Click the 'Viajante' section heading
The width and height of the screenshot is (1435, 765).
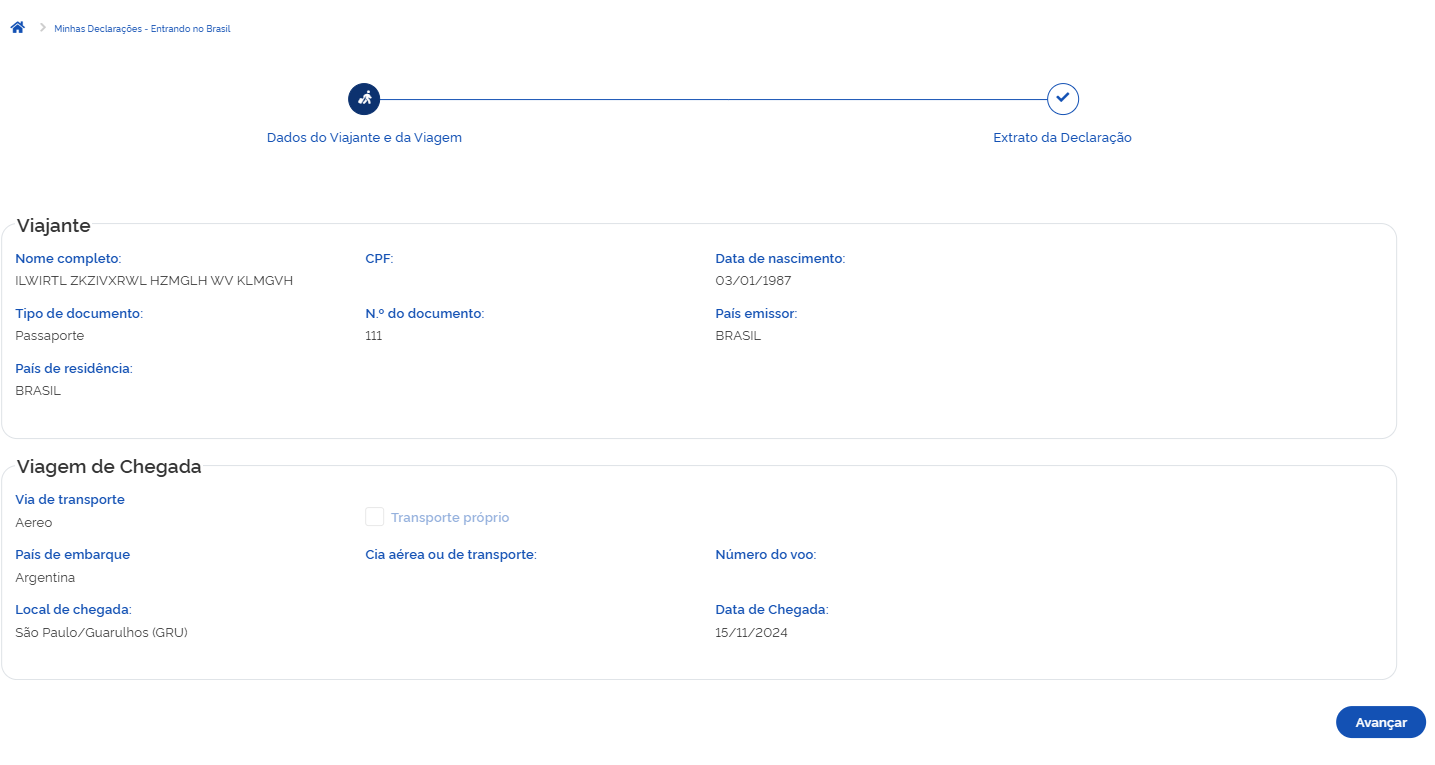54,226
